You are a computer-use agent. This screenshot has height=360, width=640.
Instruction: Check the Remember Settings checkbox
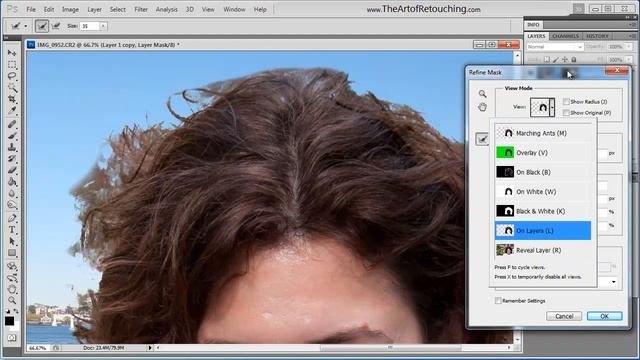498,301
